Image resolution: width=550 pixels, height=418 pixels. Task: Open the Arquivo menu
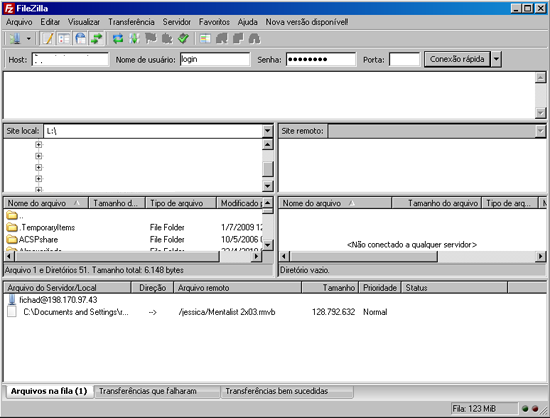(x=19, y=22)
